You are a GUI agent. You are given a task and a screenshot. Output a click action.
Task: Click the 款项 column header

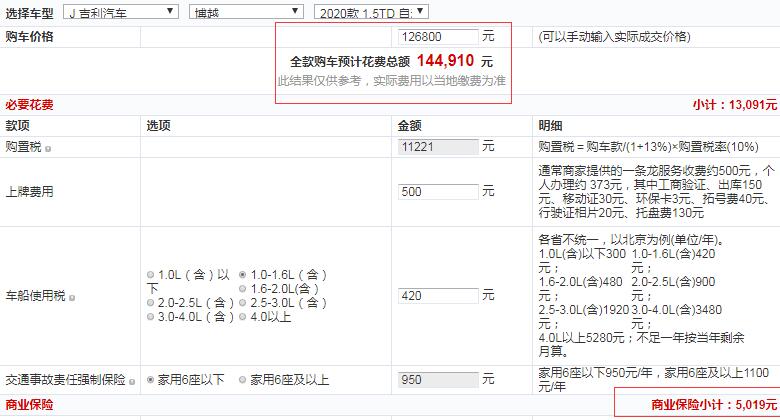[x=17, y=126]
